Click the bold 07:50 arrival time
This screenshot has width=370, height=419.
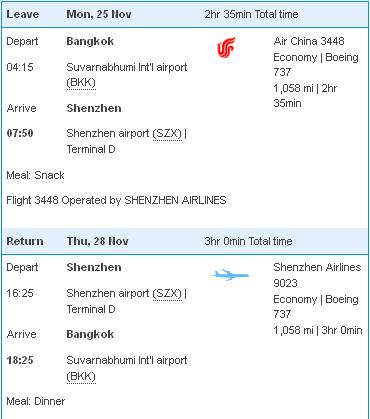(x=20, y=133)
